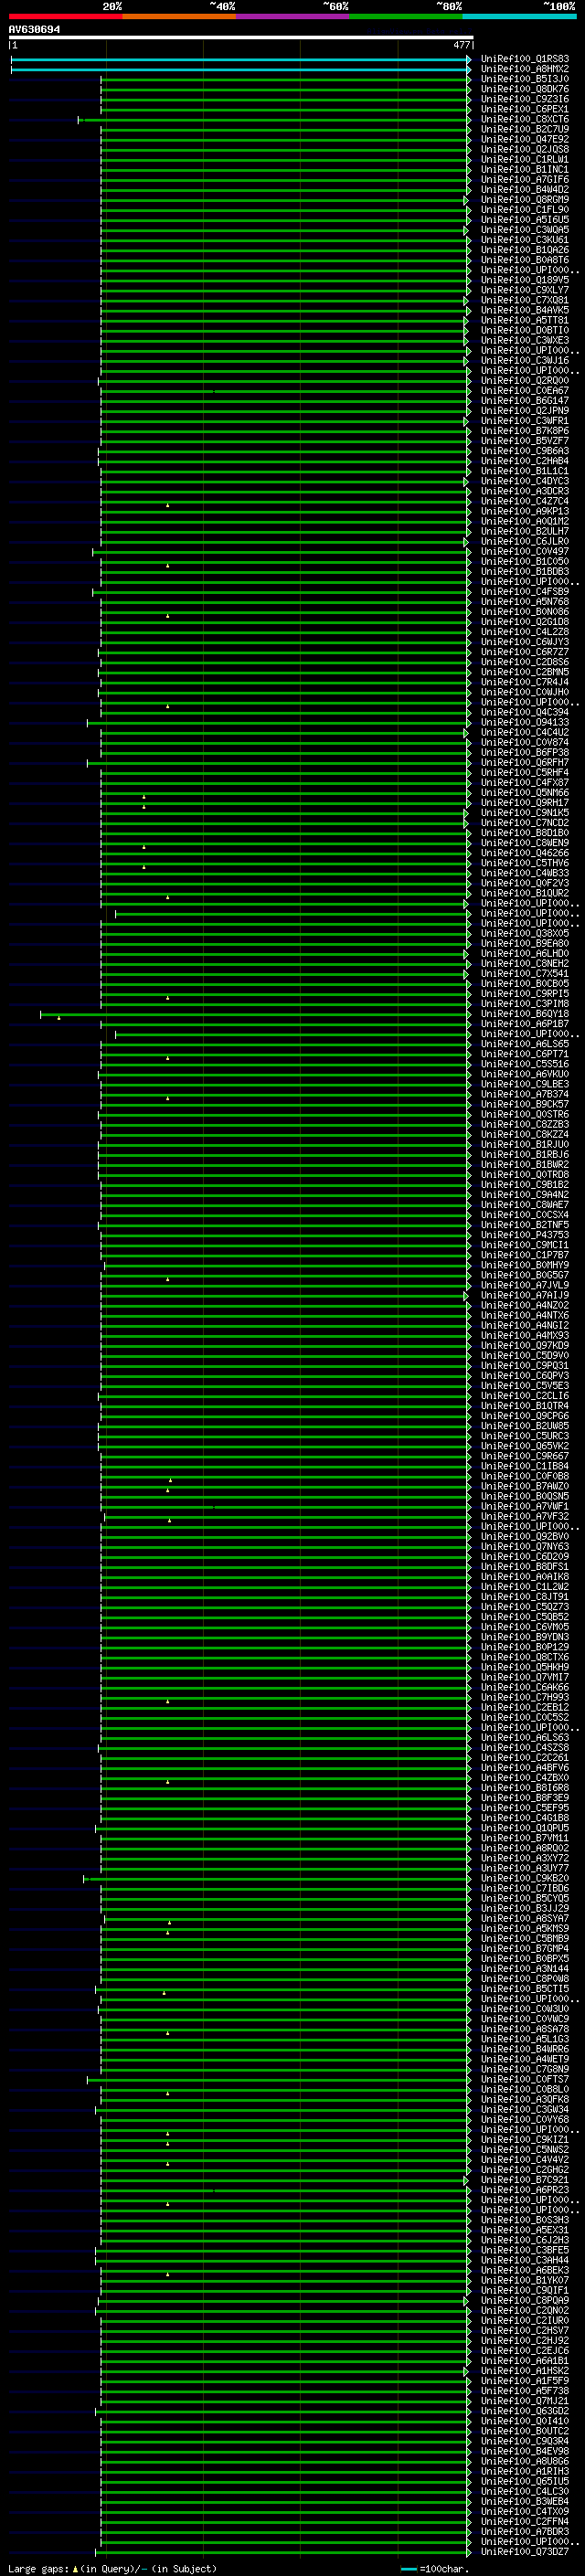Open hit UniRef100_Q8DK76
This screenshot has width=585, height=2576.
[525, 89]
